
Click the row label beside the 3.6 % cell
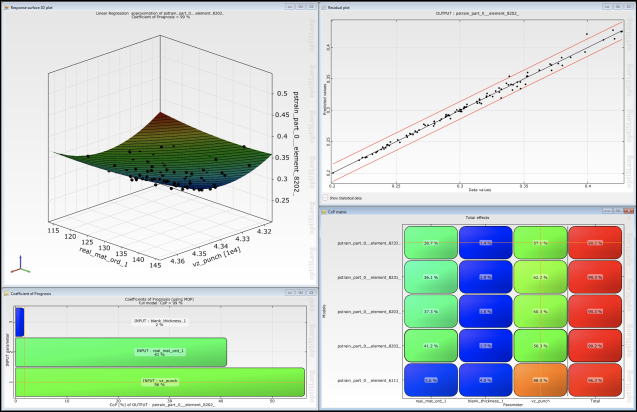(x=368, y=380)
